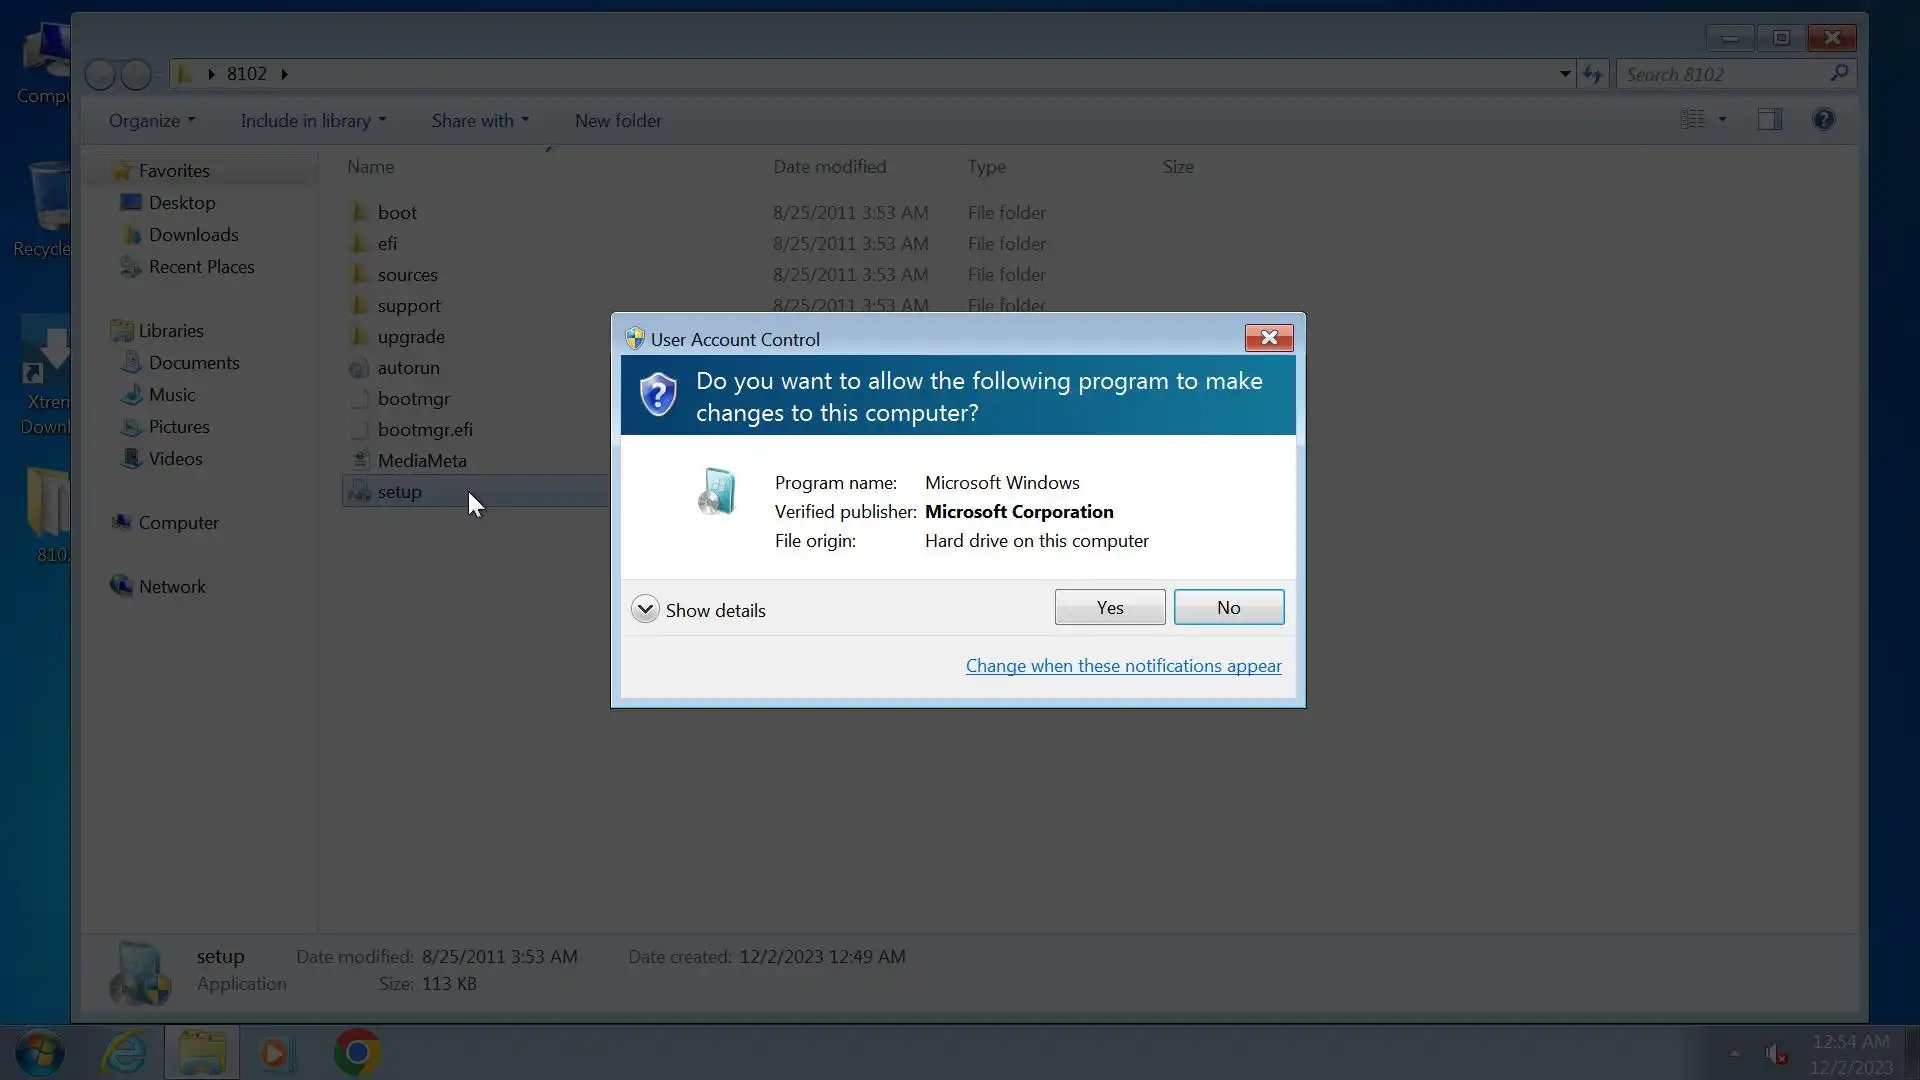This screenshot has height=1080, width=1920.
Task: Click No in User Account Control dialog
Action: click(x=1228, y=607)
